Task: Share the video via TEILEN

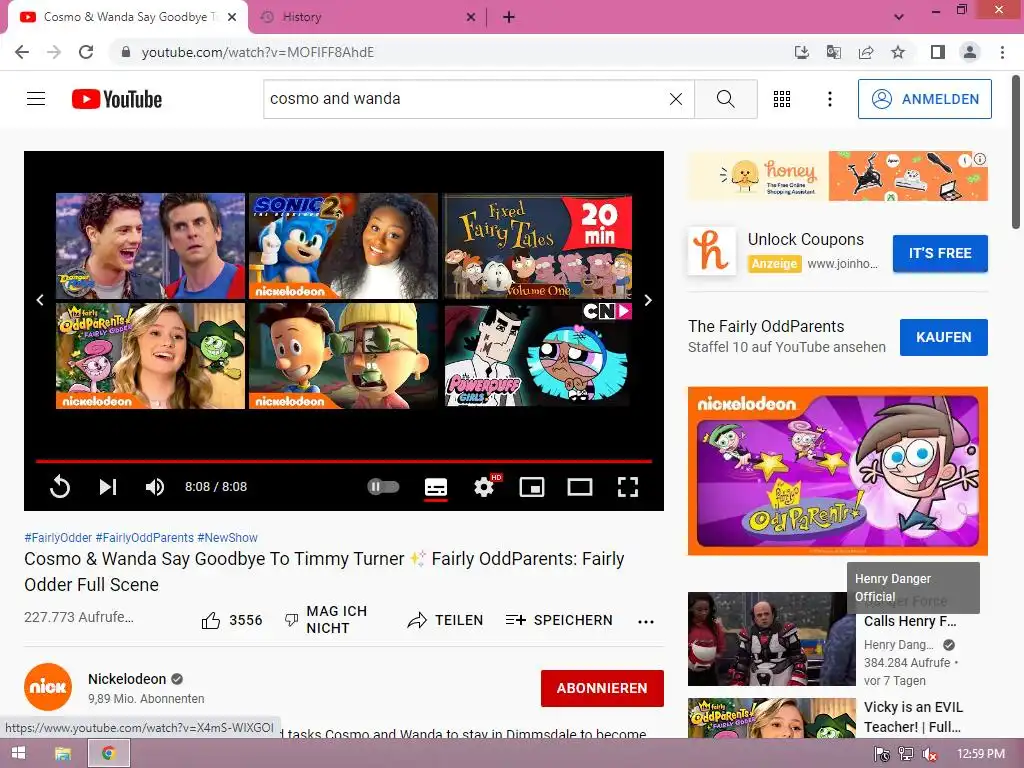Action: point(445,620)
